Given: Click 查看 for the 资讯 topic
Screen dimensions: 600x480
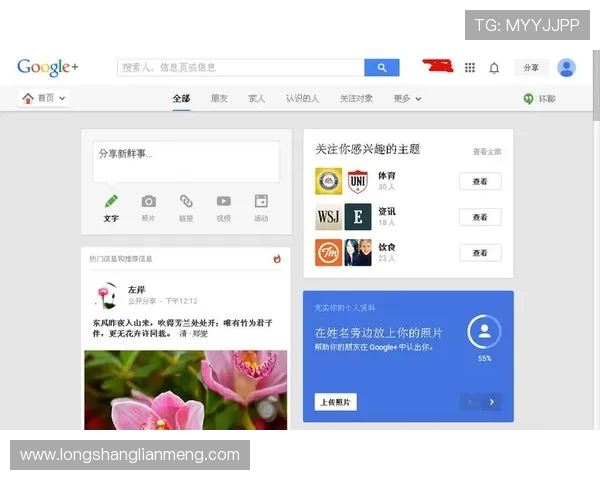Looking at the screenshot, I should pos(480,217).
